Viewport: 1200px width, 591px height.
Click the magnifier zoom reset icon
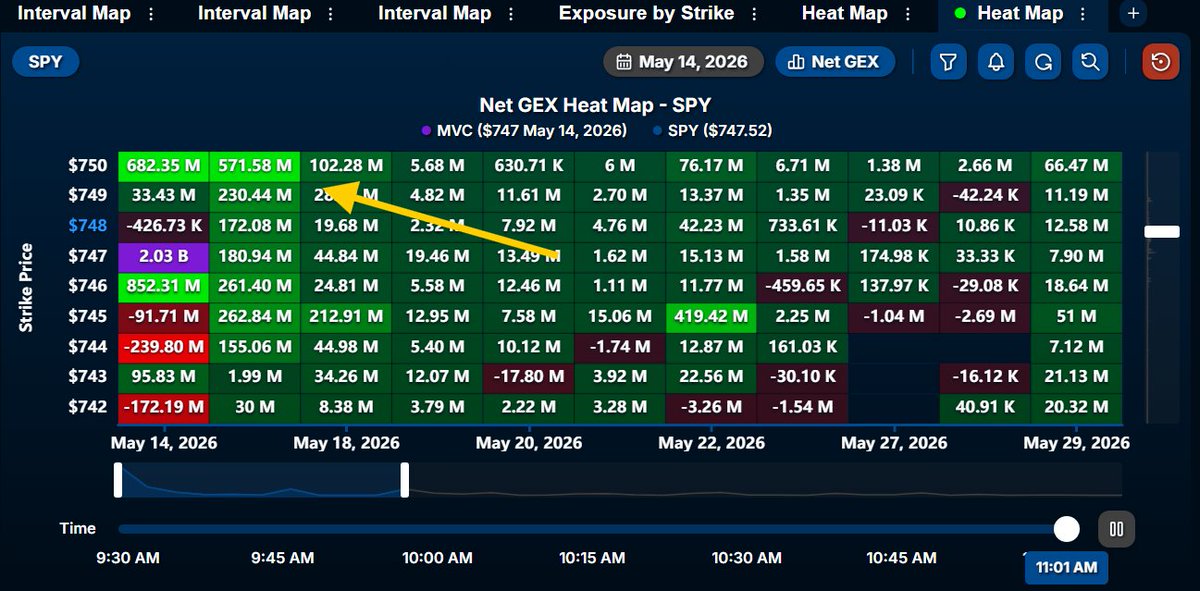pos(1090,62)
